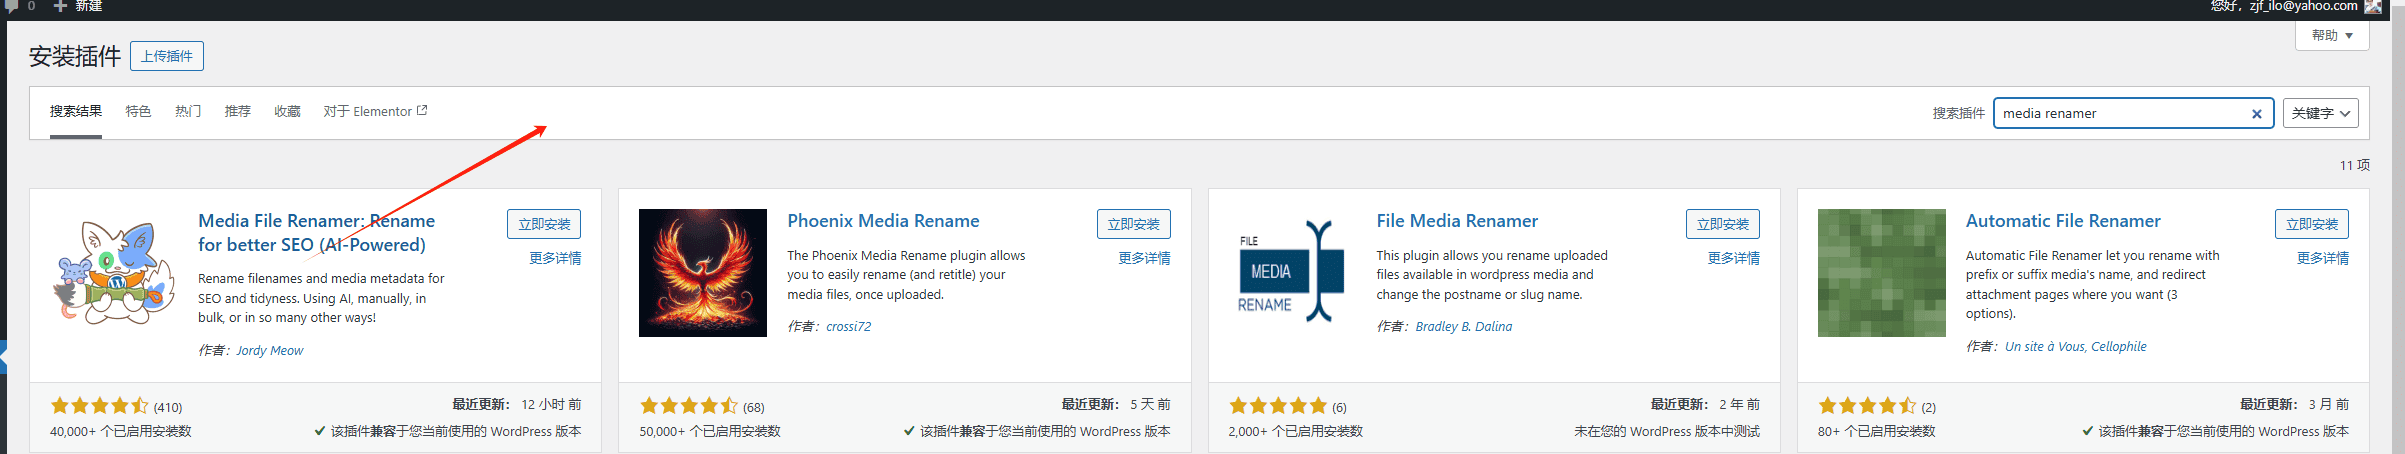Image resolution: width=2405 pixels, height=454 pixels.
Task: Click the Automatic File Renamer green thumbnail
Action: pyautogui.click(x=1882, y=273)
